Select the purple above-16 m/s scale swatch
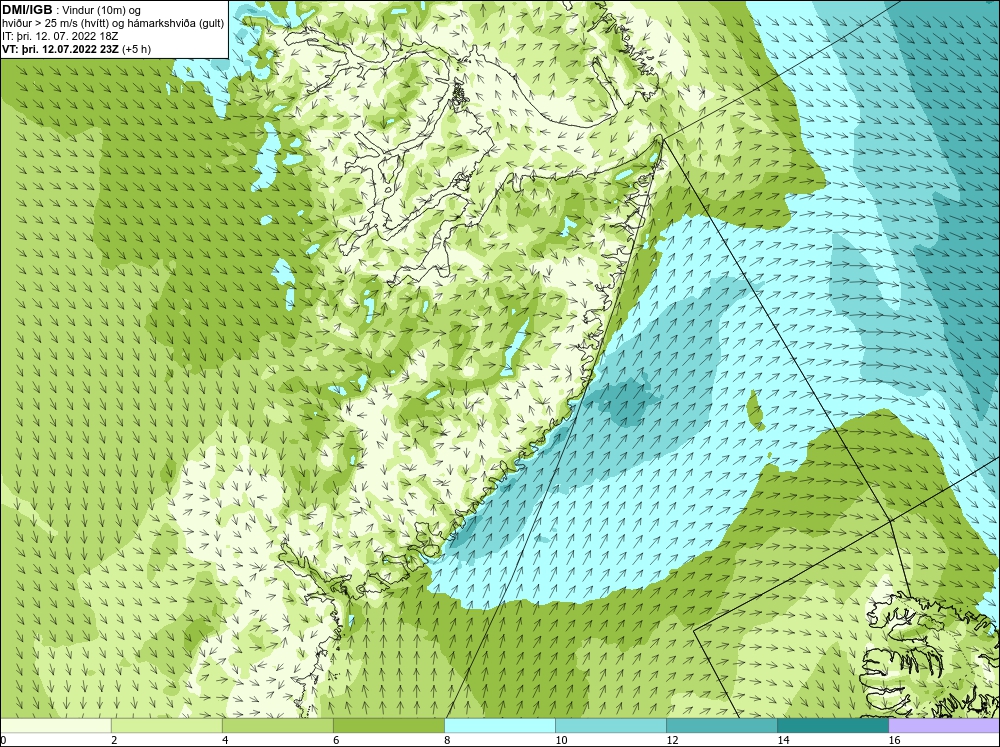 944,725
